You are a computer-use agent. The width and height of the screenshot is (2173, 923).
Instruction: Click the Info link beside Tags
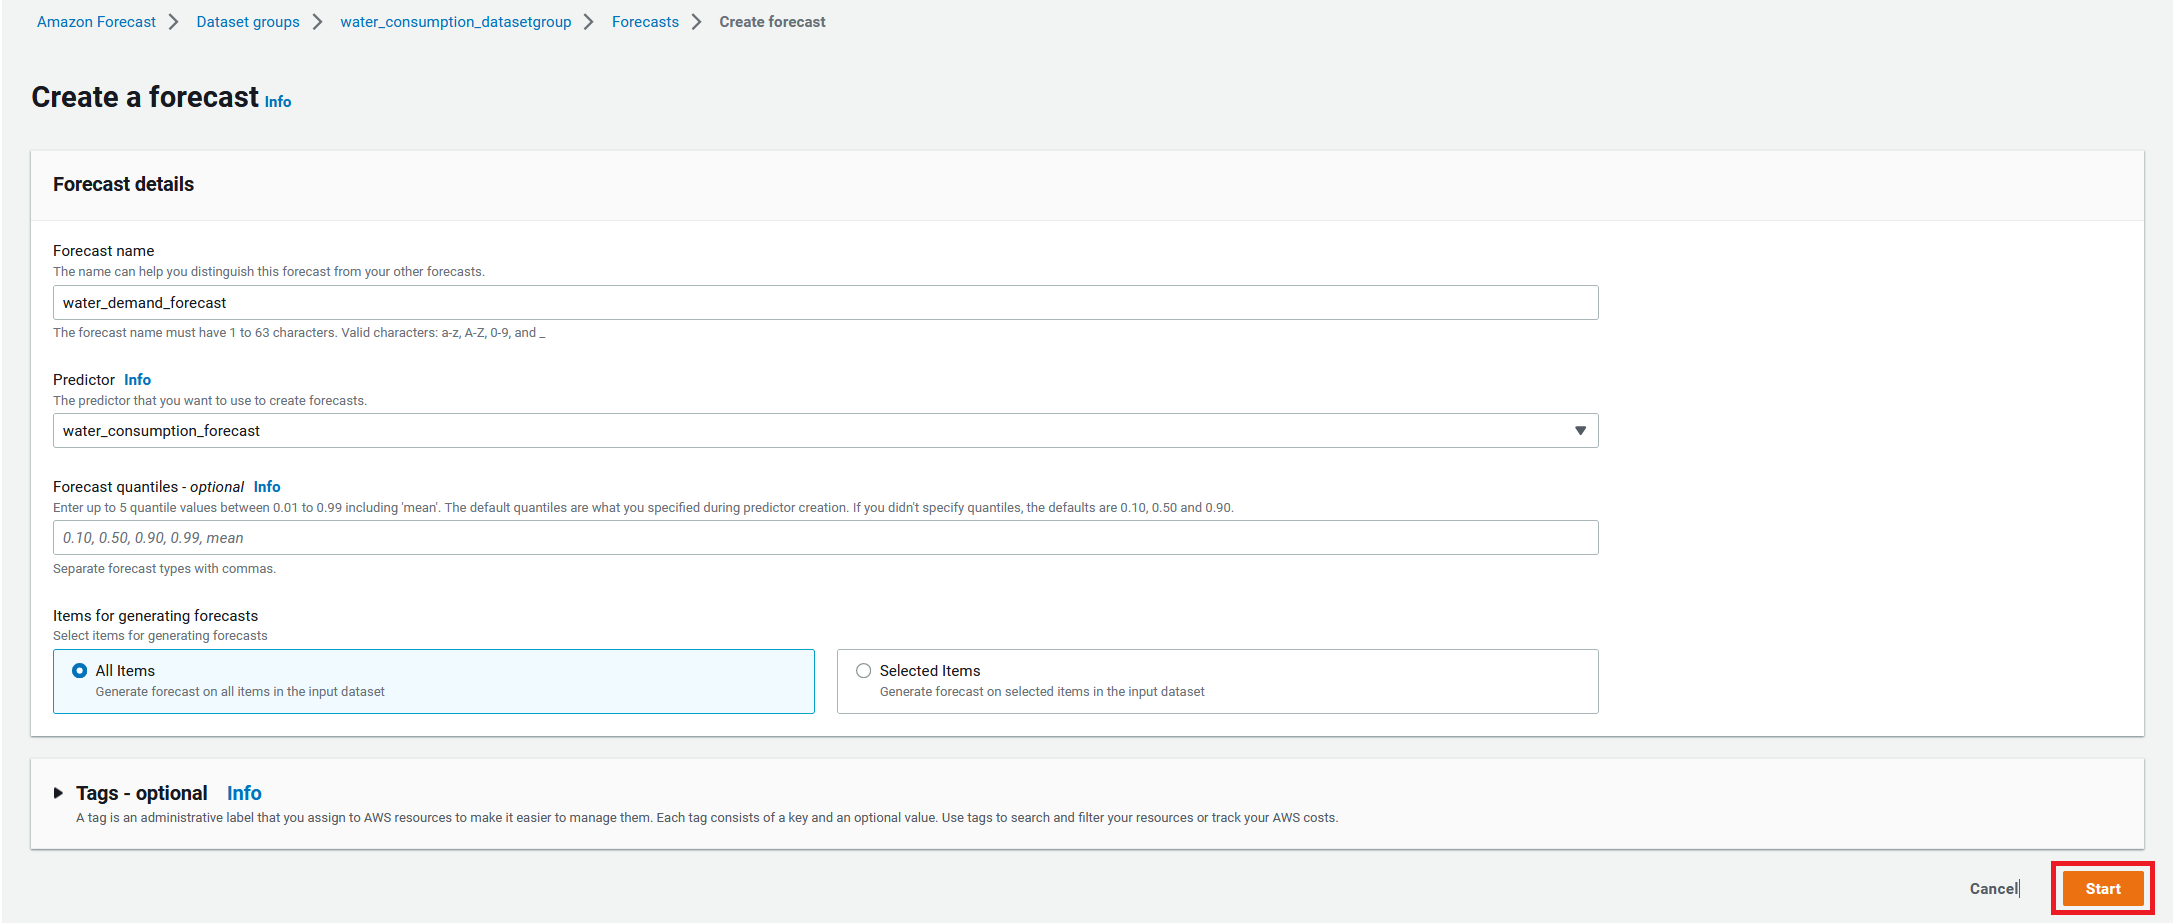coord(244,793)
